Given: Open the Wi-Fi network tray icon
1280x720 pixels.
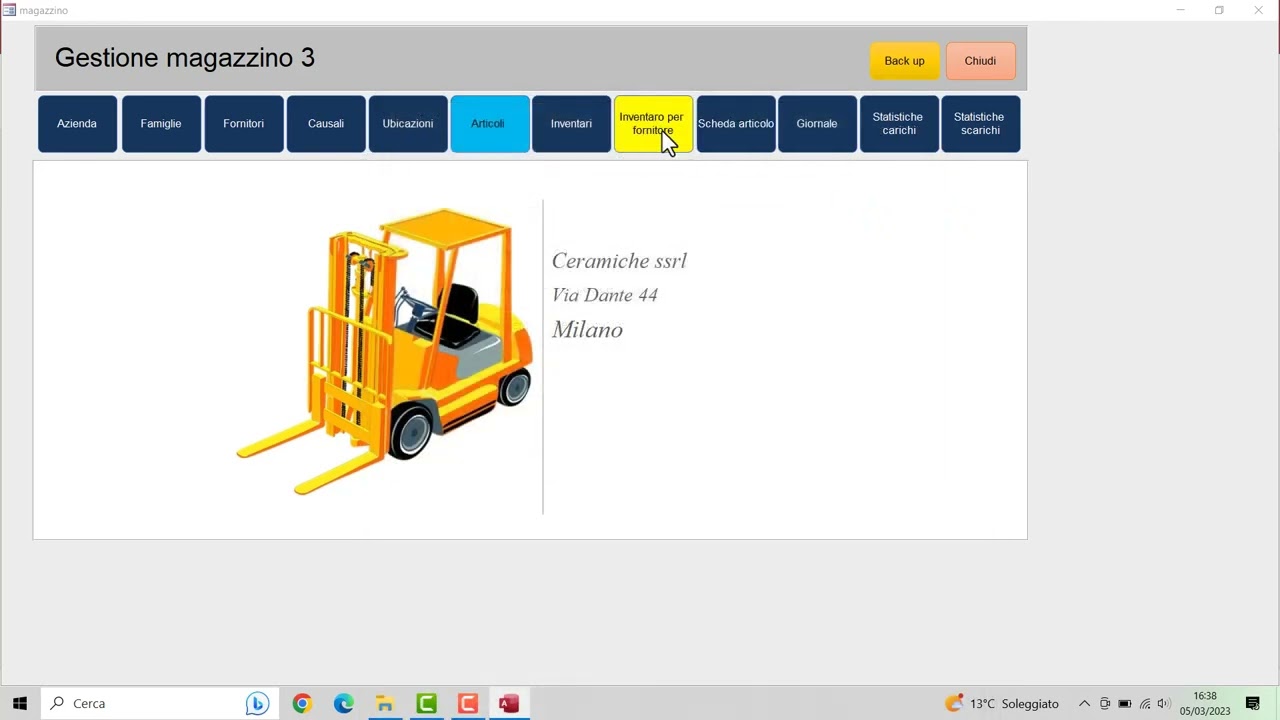Looking at the screenshot, I should [x=1145, y=703].
